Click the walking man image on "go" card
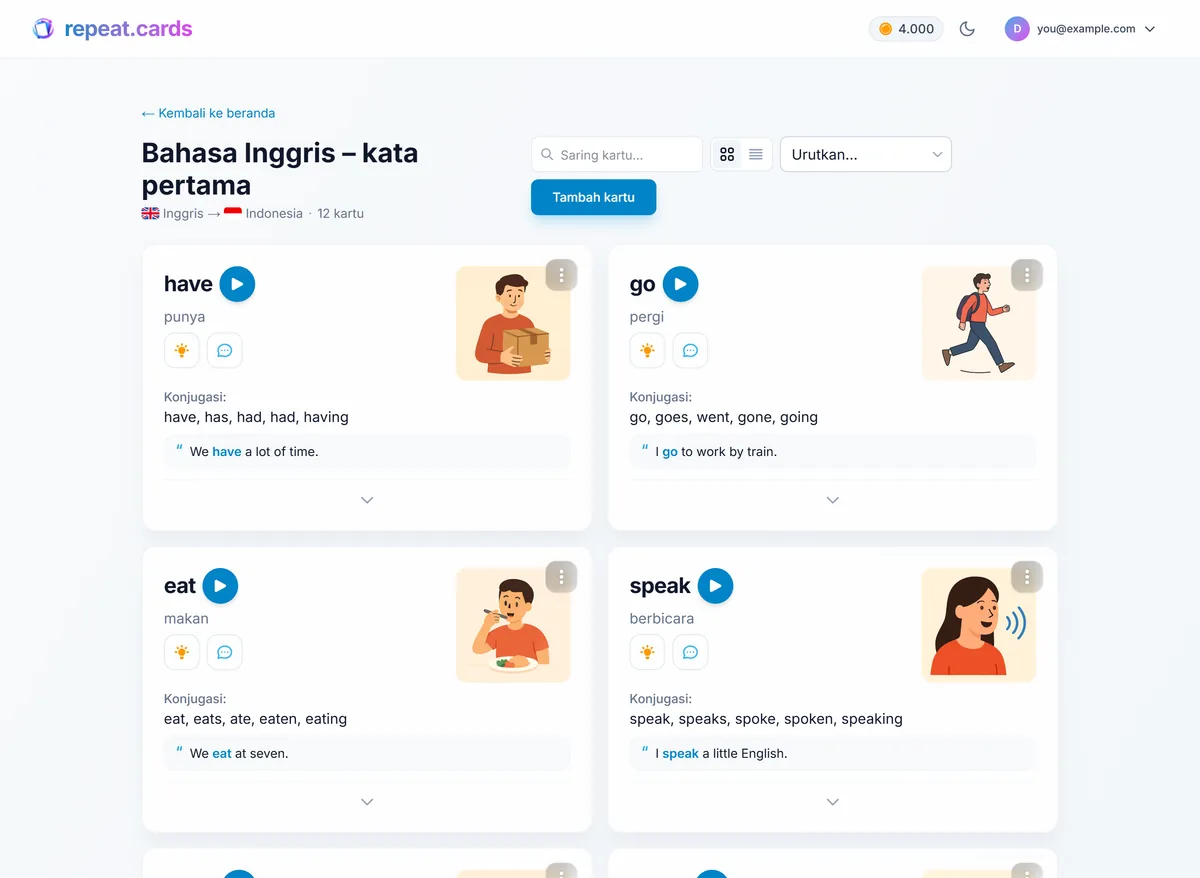1200x878 pixels. [x=979, y=323]
